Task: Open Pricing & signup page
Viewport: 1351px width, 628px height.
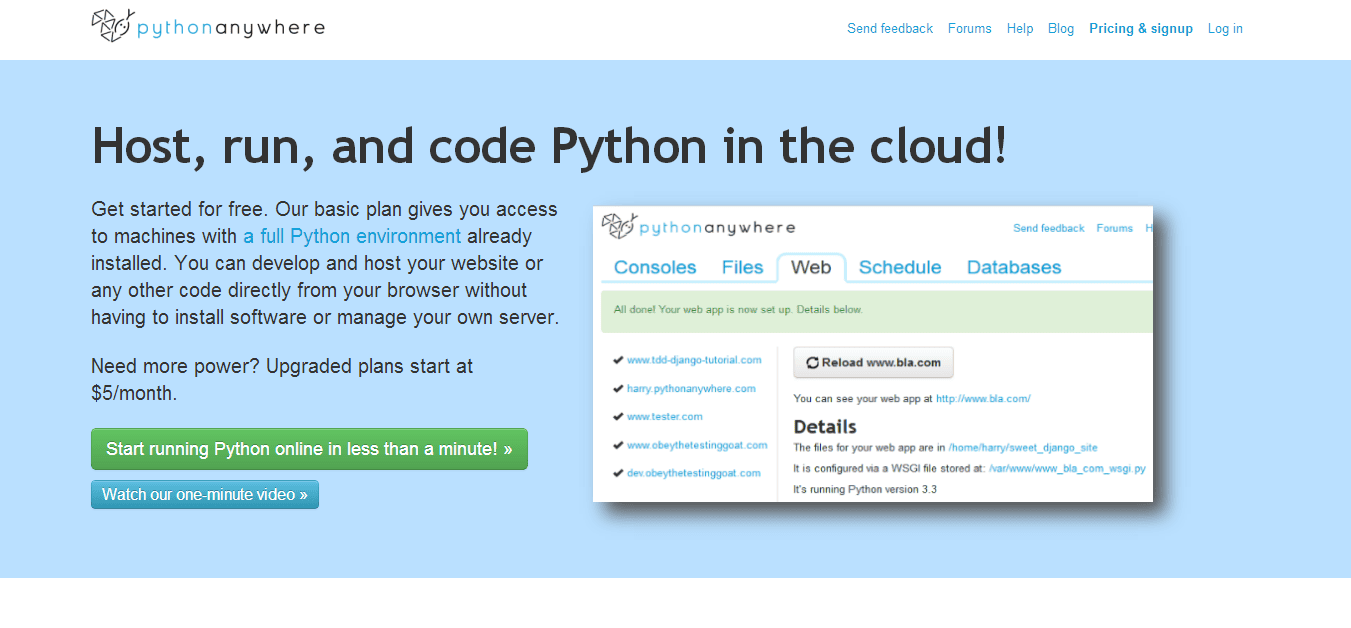Action: 1141,29
